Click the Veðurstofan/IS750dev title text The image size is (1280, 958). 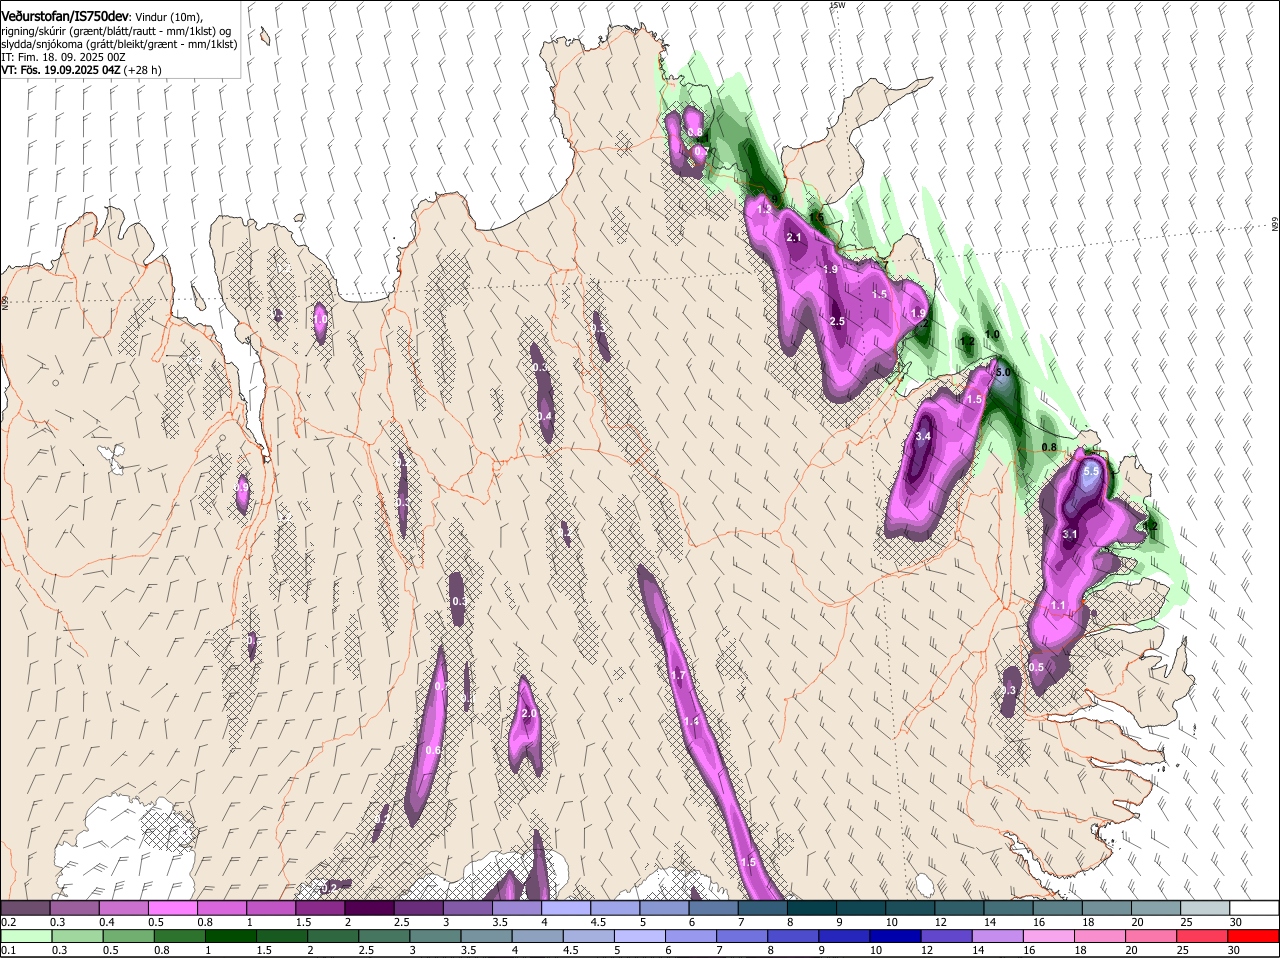click(66, 17)
